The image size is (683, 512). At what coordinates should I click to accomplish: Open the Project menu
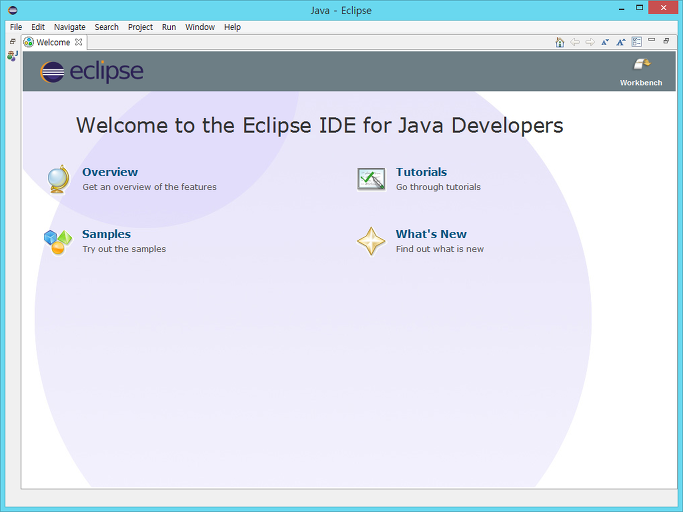(x=140, y=27)
